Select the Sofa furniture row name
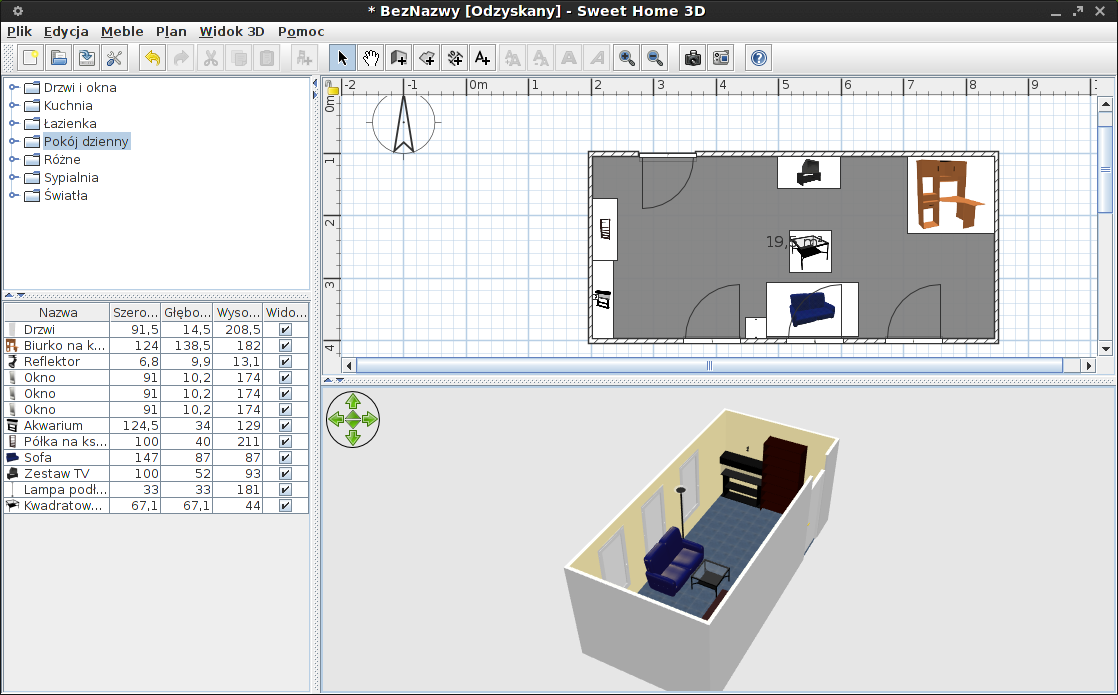Image resolution: width=1118 pixels, height=695 pixels. pos(38,458)
